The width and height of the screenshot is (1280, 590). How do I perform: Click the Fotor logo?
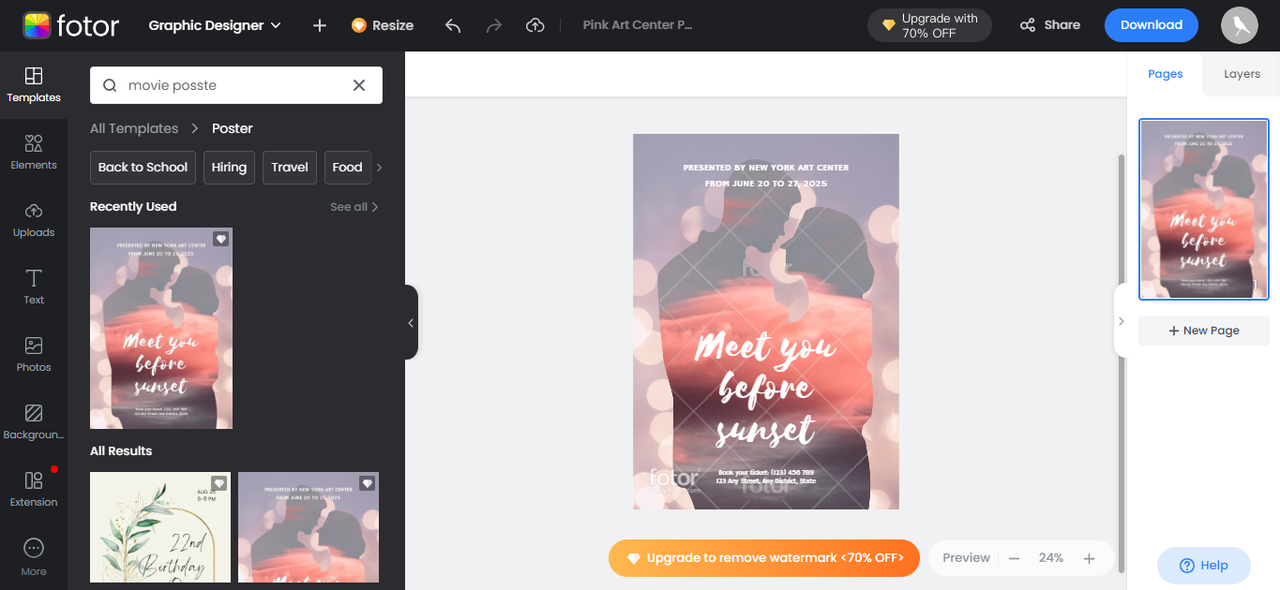coord(70,25)
